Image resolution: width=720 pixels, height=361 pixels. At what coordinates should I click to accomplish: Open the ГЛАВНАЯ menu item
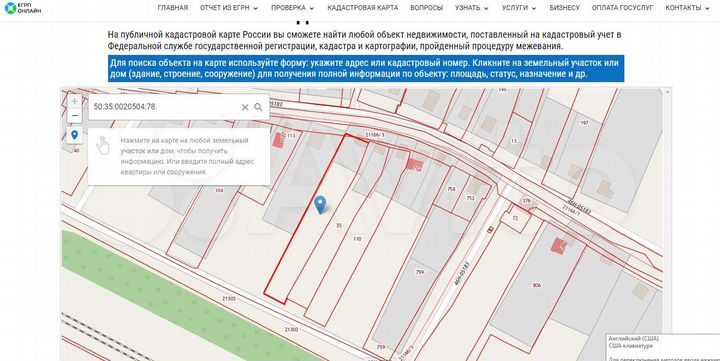(173, 8)
